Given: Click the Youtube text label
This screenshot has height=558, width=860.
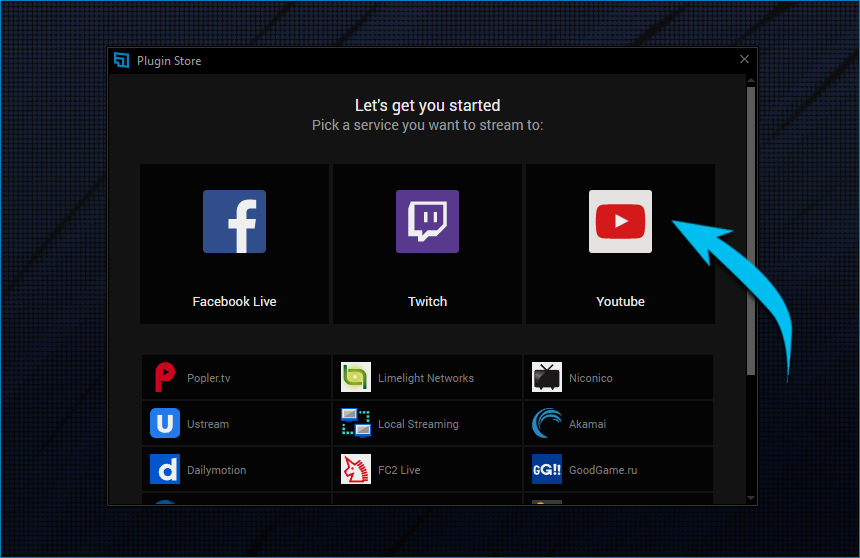Looking at the screenshot, I should coord(620,302).
